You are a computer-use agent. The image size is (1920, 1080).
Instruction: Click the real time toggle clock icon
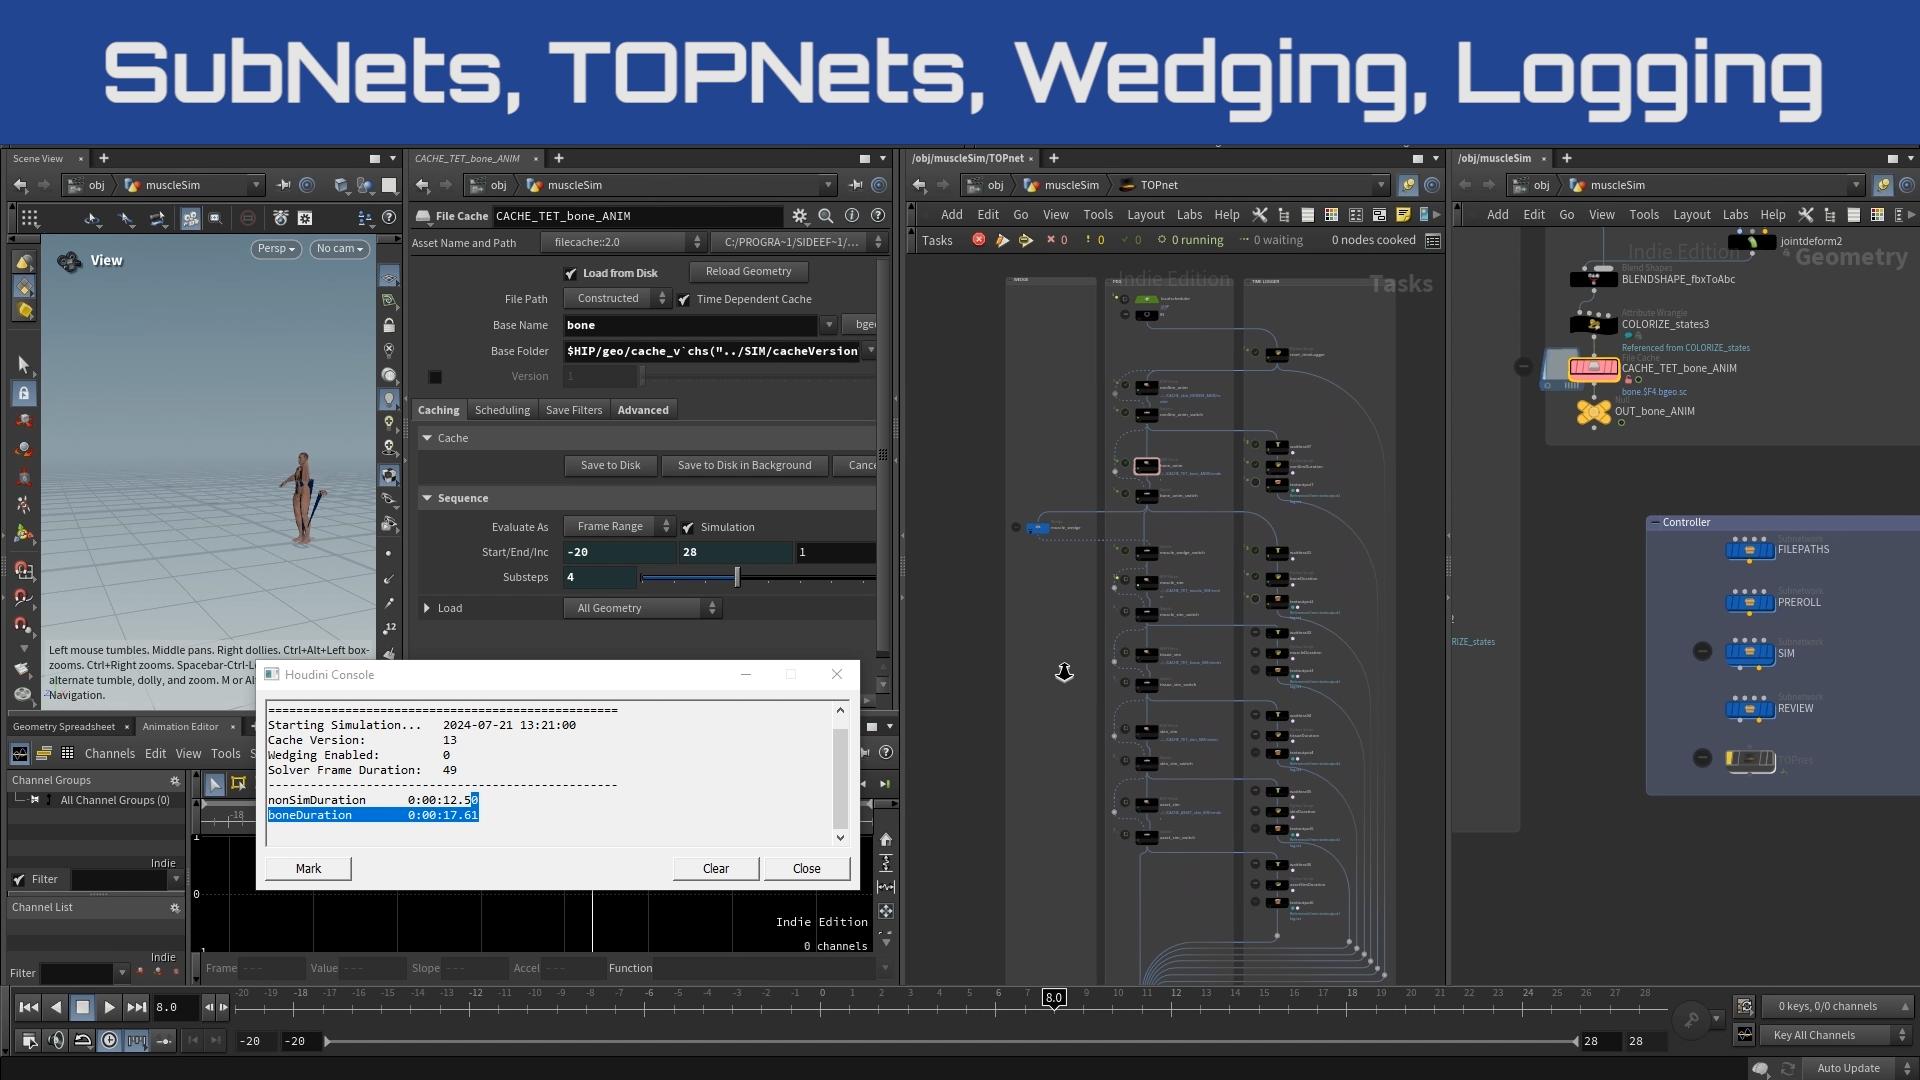coord(109,1041)
